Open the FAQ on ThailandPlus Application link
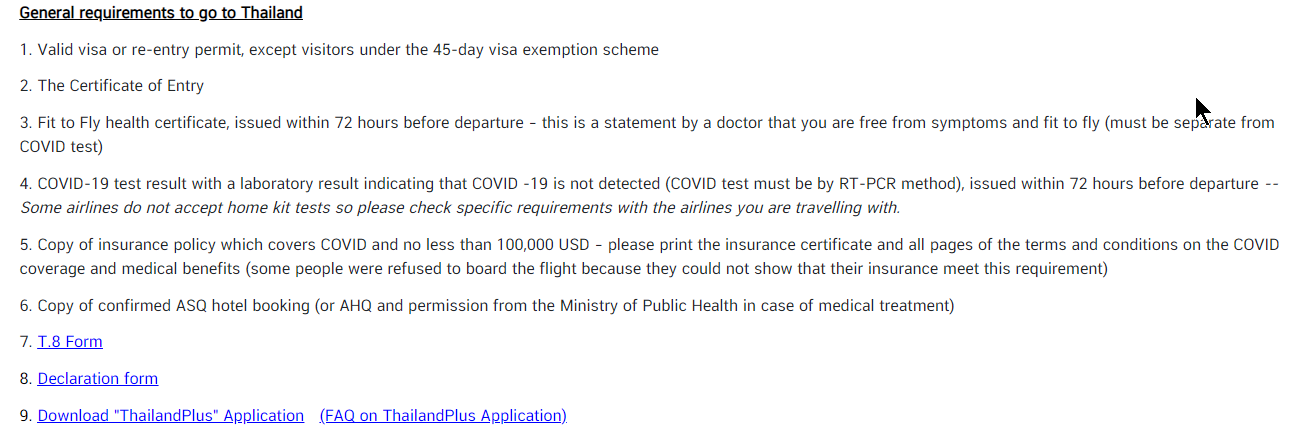 (443, 416)
